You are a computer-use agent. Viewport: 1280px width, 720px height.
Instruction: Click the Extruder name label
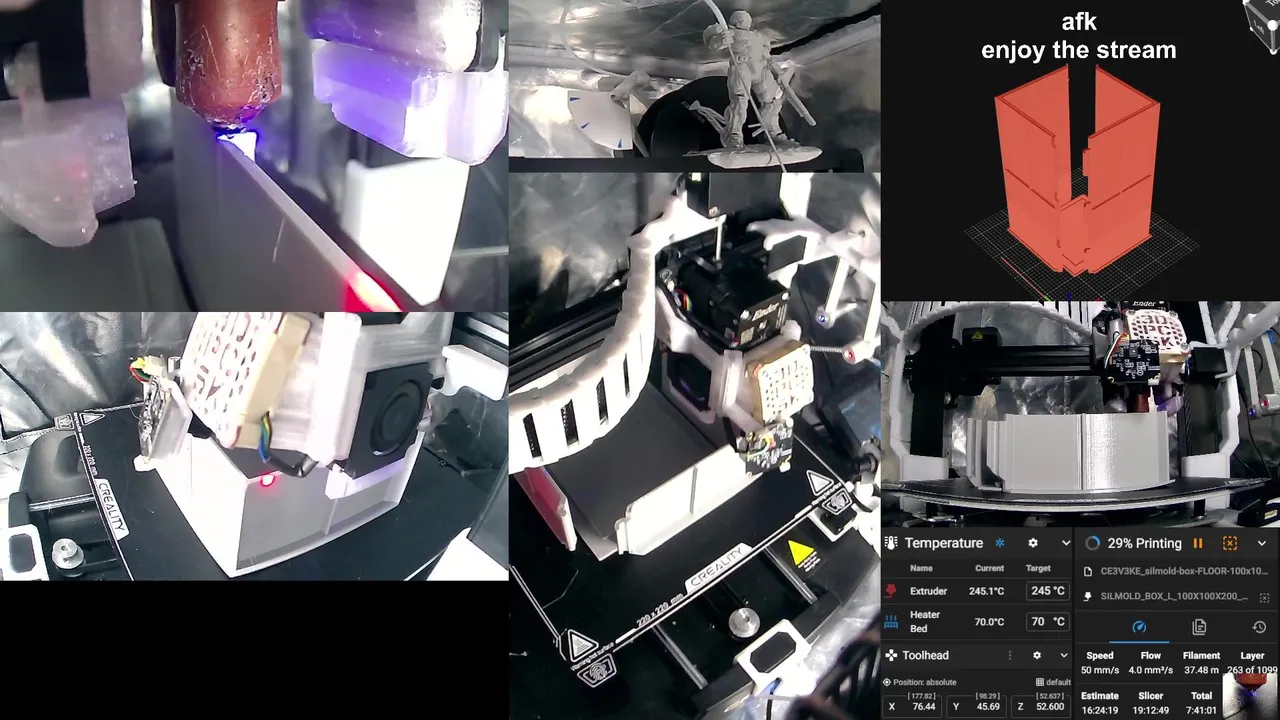pyautogui.click(x=928, y=591)
